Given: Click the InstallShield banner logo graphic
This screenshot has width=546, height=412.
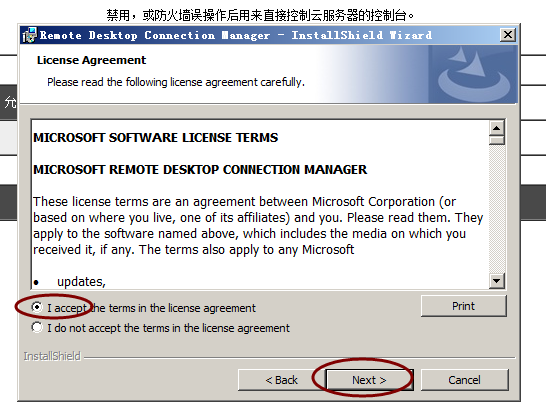Looking at the screenshot, I should pos(473,74).
